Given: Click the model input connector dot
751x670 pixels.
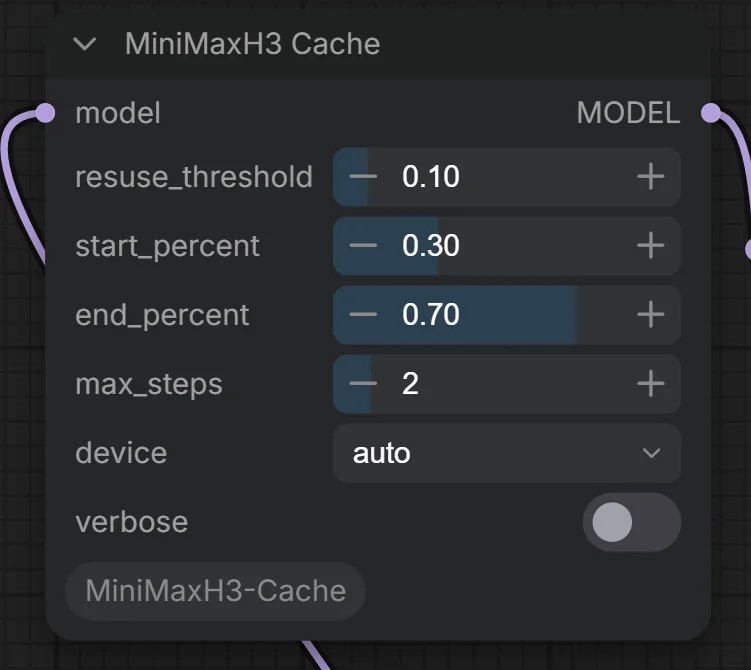Looking at the screenshot, I should (45, 113).
